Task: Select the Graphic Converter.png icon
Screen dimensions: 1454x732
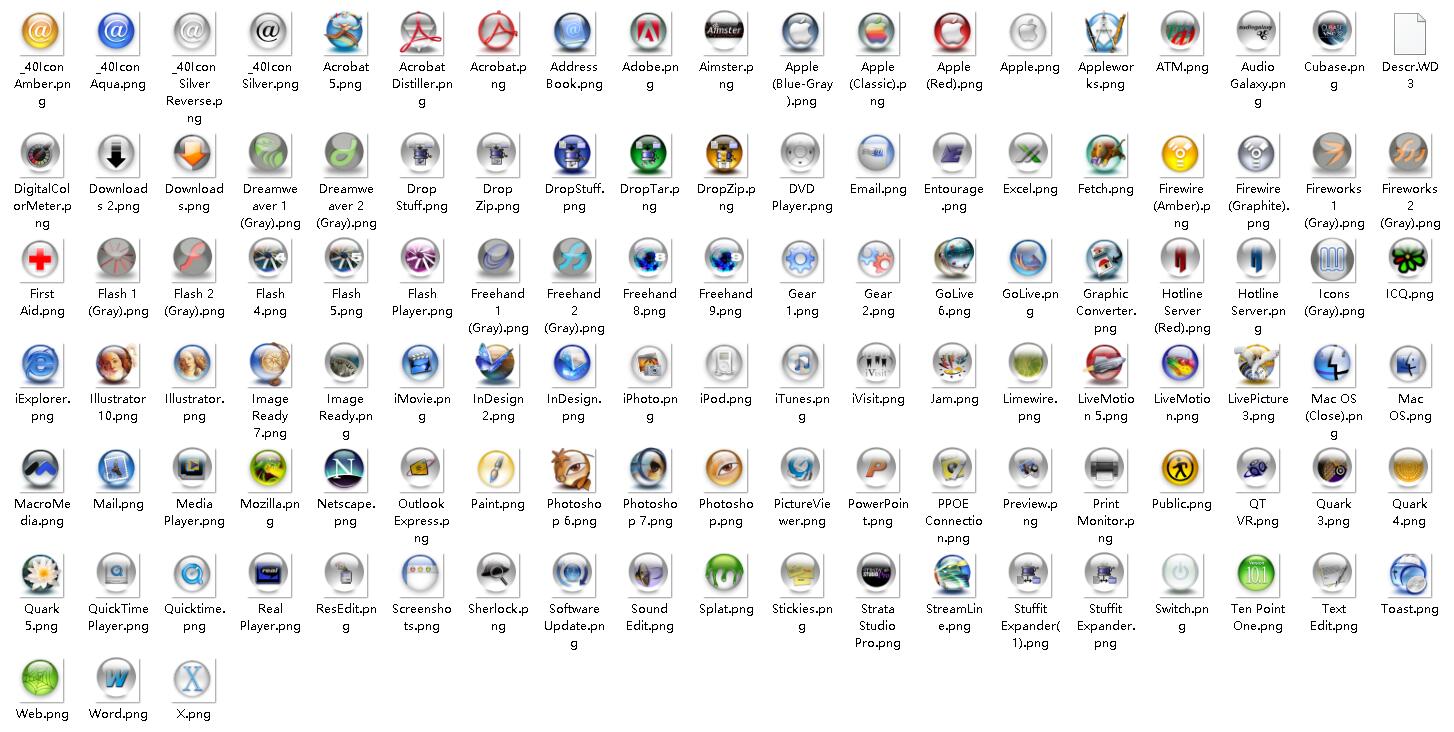Action: [1105, 259]
